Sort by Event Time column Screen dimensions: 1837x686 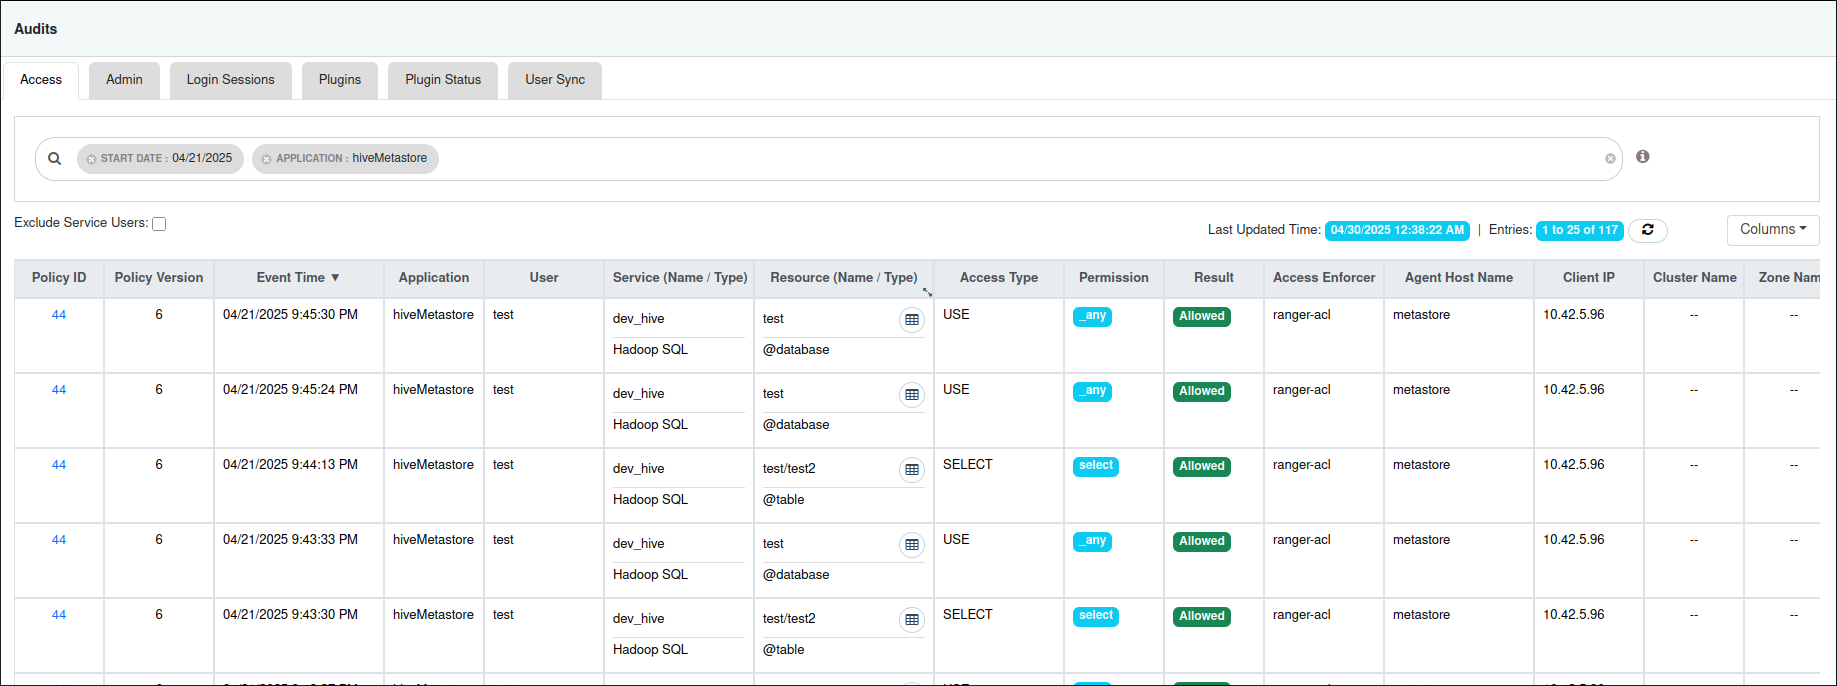(x=298, y=278)
